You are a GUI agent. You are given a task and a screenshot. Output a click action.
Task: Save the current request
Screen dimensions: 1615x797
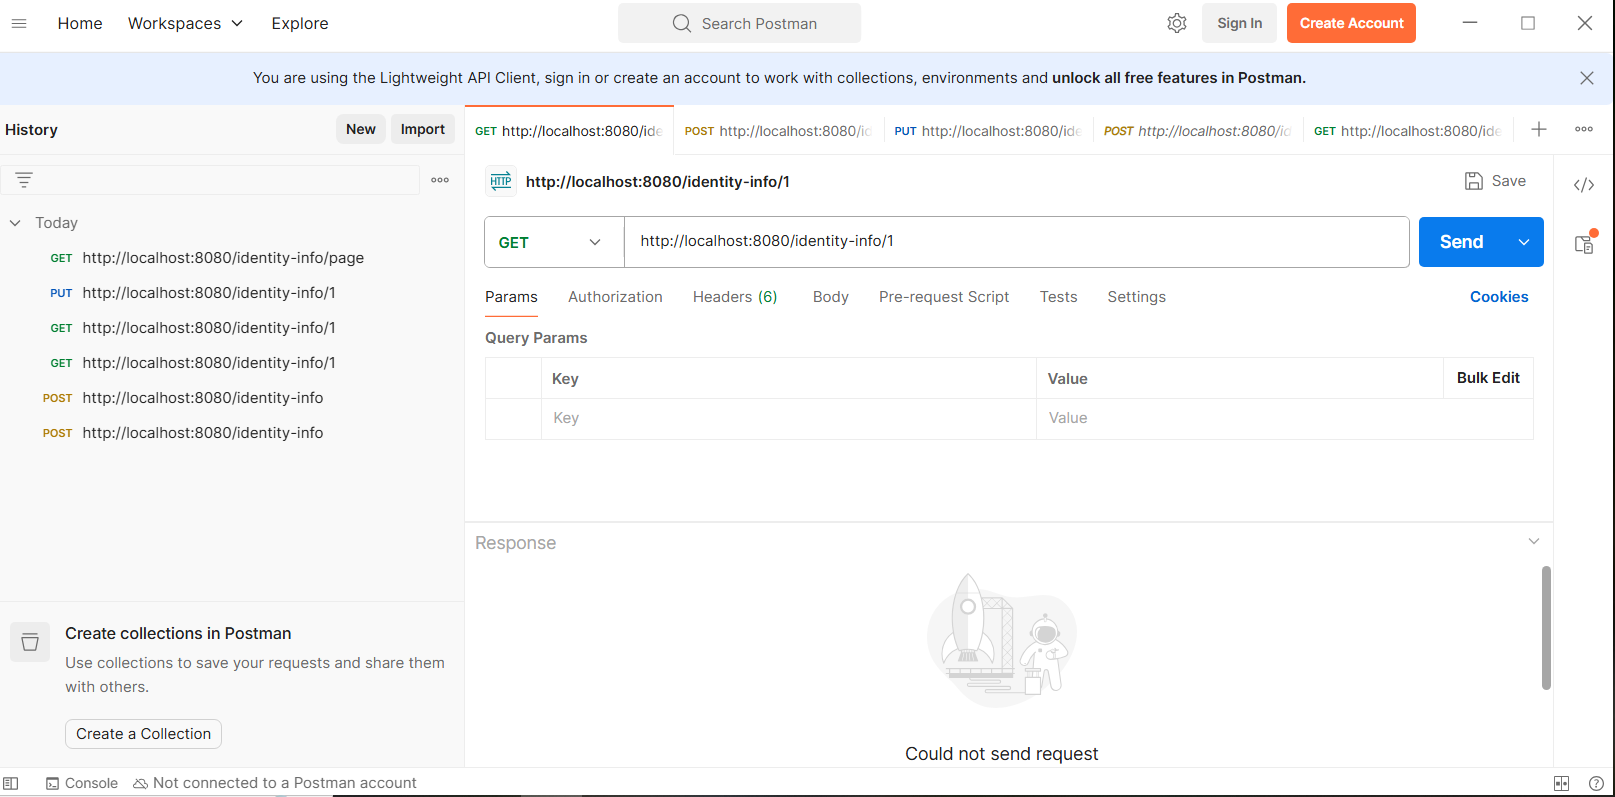click(1495, 181)
